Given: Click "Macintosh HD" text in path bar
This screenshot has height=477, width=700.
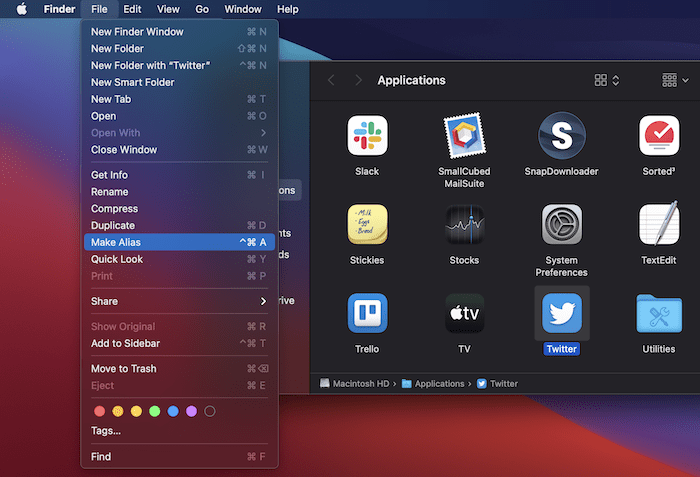Looking at the screenshot, I should click(x=361, y=384).
